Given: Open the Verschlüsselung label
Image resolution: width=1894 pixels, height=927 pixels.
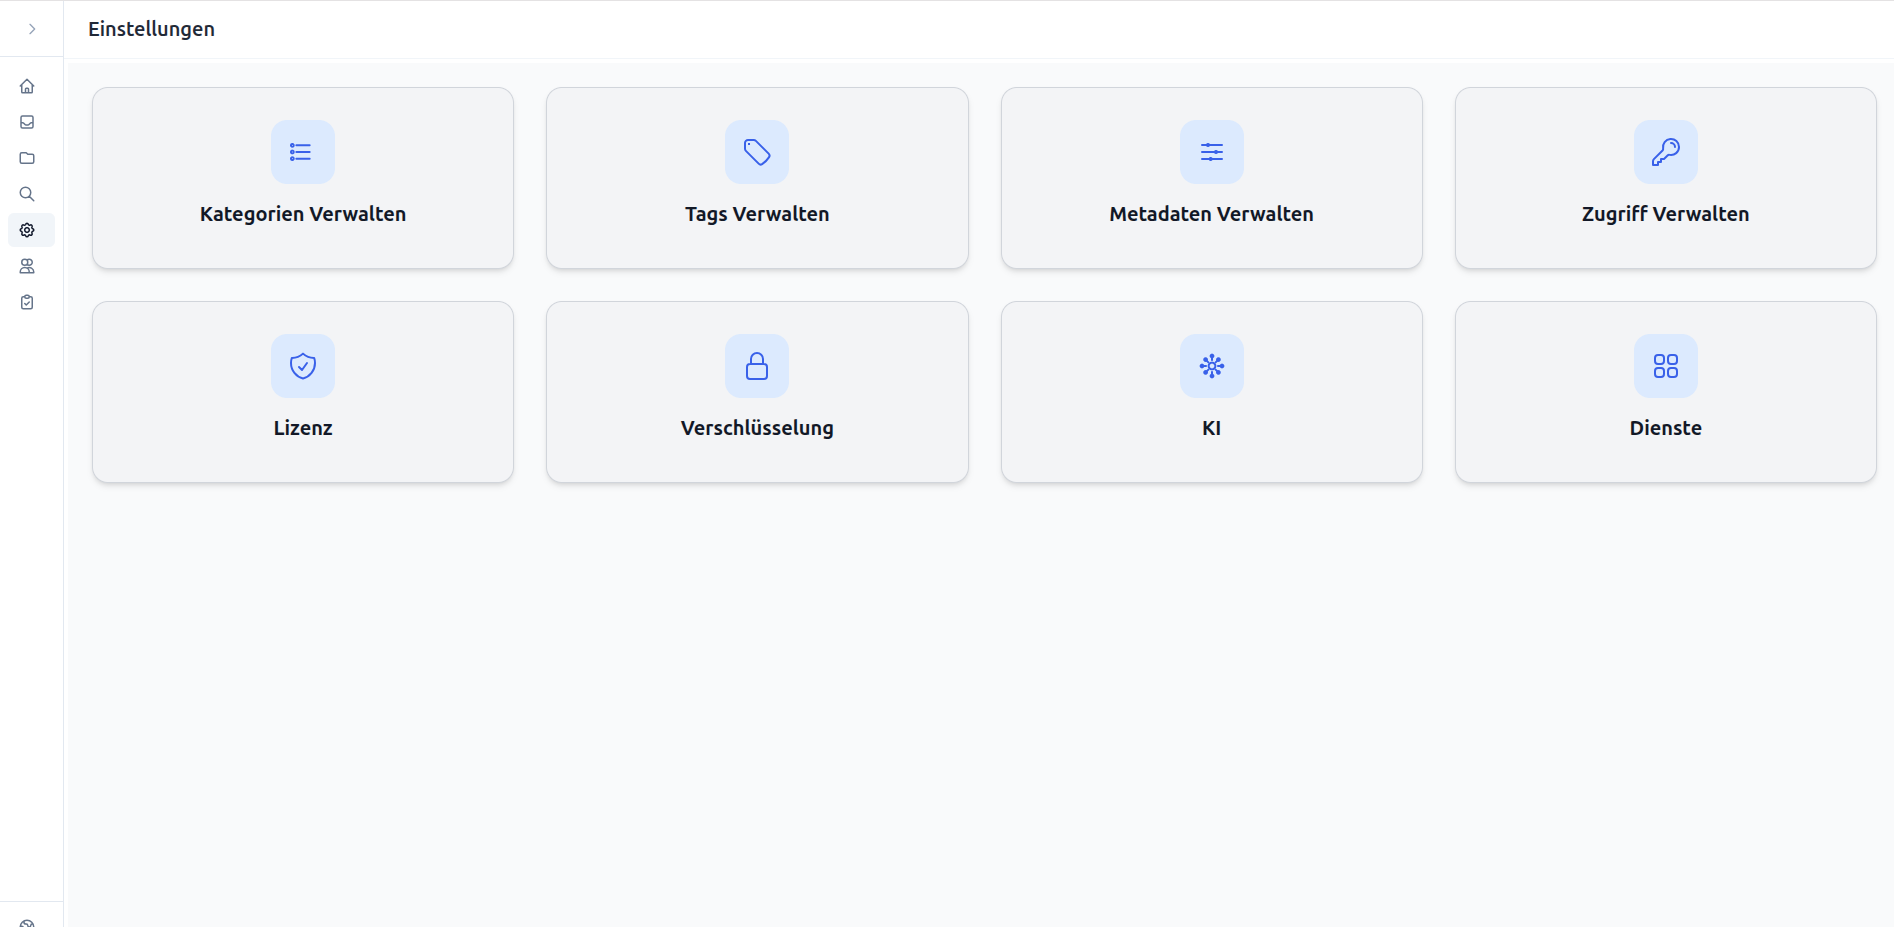Looking at the screenshot, I should 757,428.
